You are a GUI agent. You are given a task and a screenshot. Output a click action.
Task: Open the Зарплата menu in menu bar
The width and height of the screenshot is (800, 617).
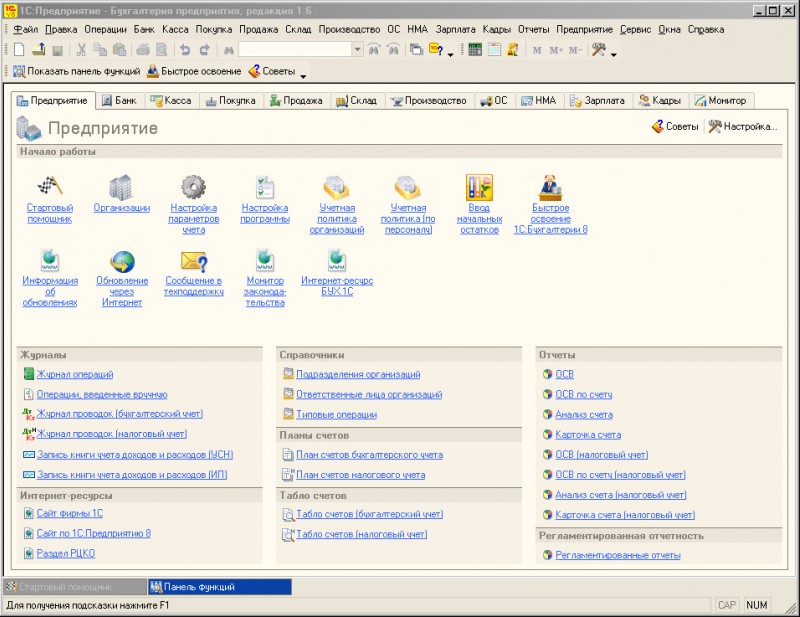tap(455, 29)
